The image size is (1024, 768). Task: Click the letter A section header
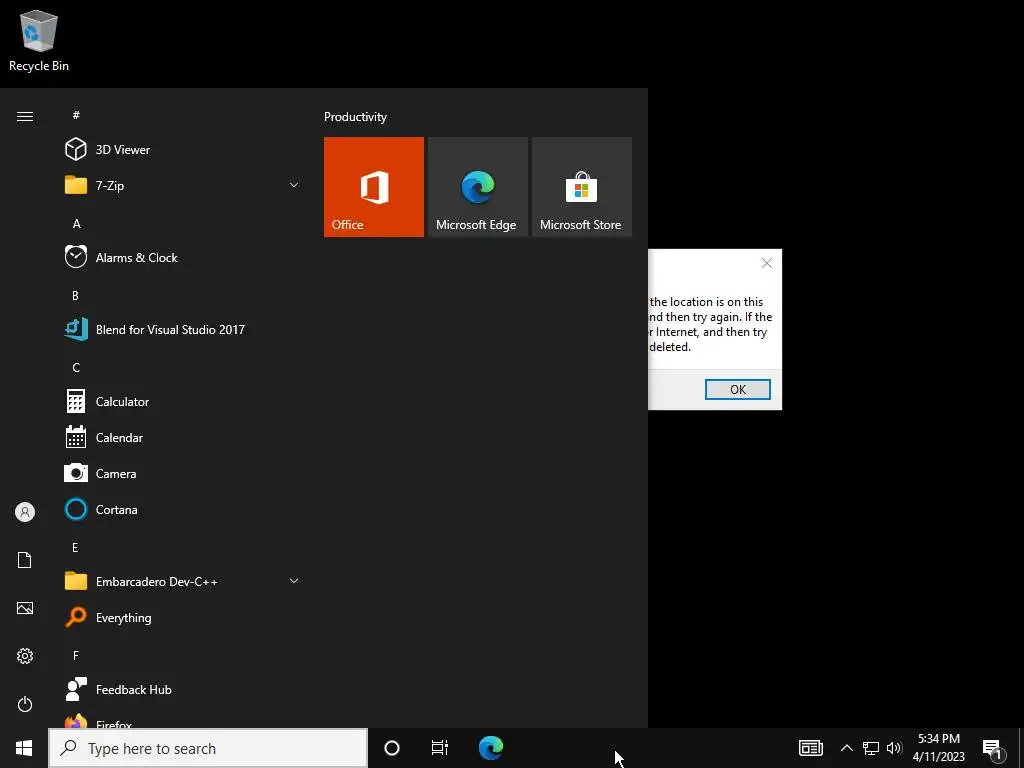coord(76,223)
